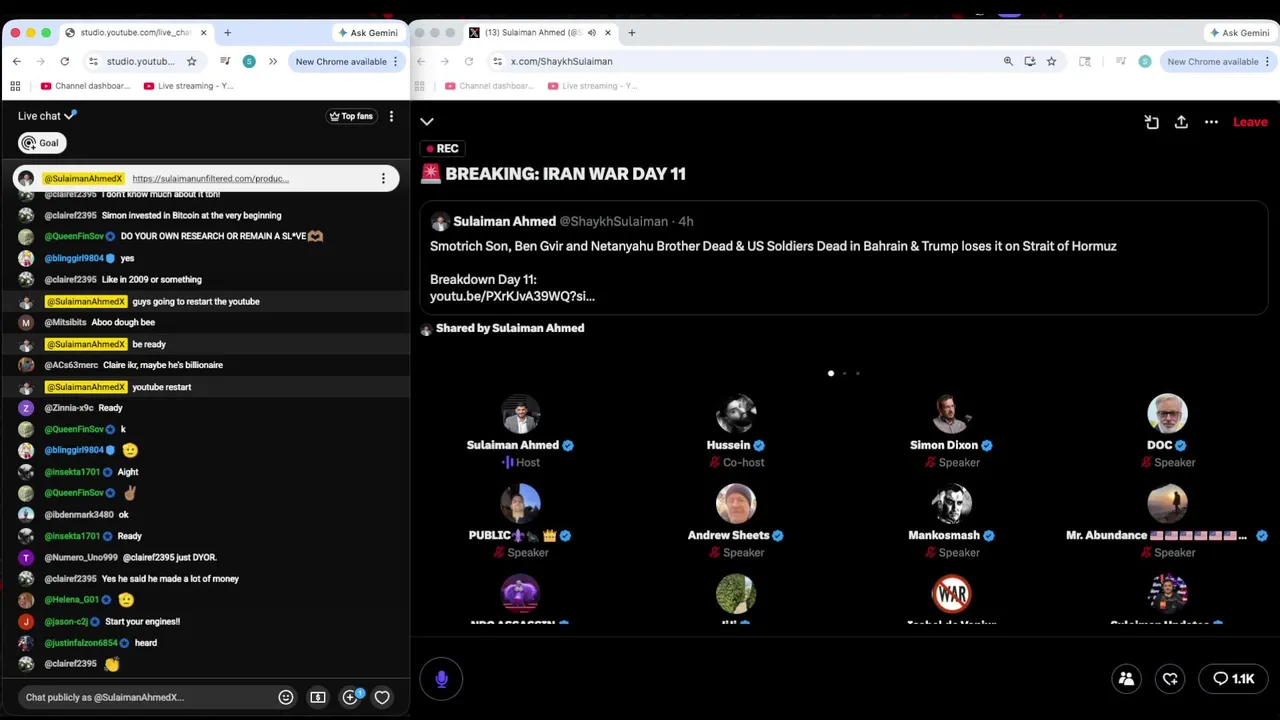Viewport: 1280px width, 720px height.
Task: Click message 'Start your engines!!' from @jason-c2j
Action: (142, 621)
